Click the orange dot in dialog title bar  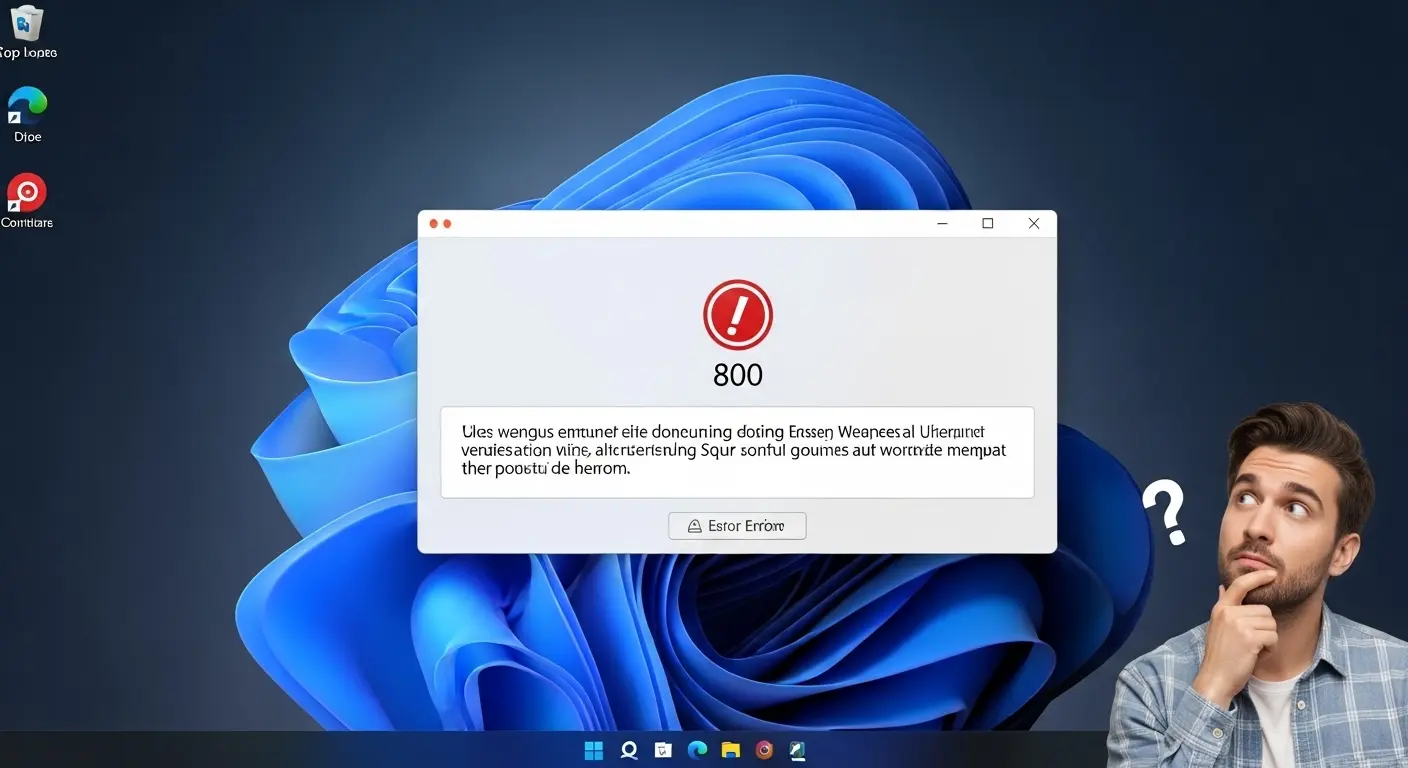pos(447,224)
